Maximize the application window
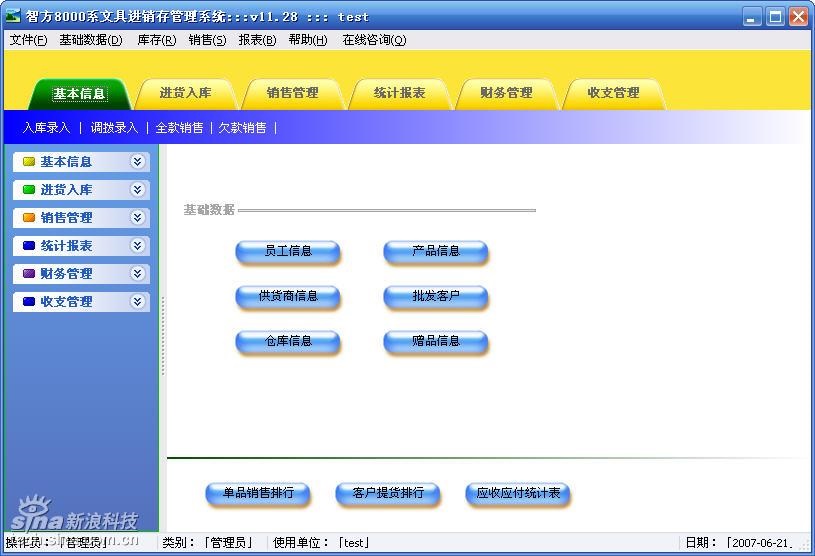Viewport: 815px width, 556px height. (775, 17)
